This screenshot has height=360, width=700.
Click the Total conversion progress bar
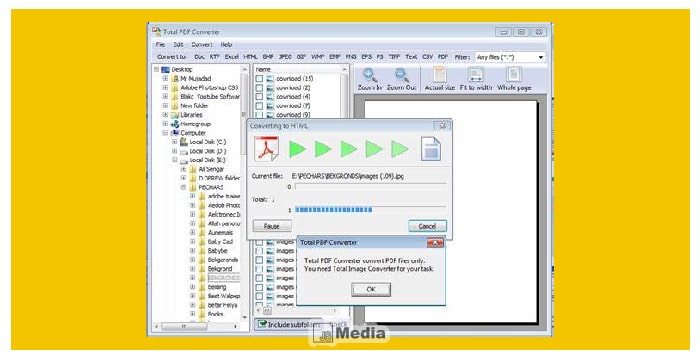pyautogui.click(x=370, y=209)
